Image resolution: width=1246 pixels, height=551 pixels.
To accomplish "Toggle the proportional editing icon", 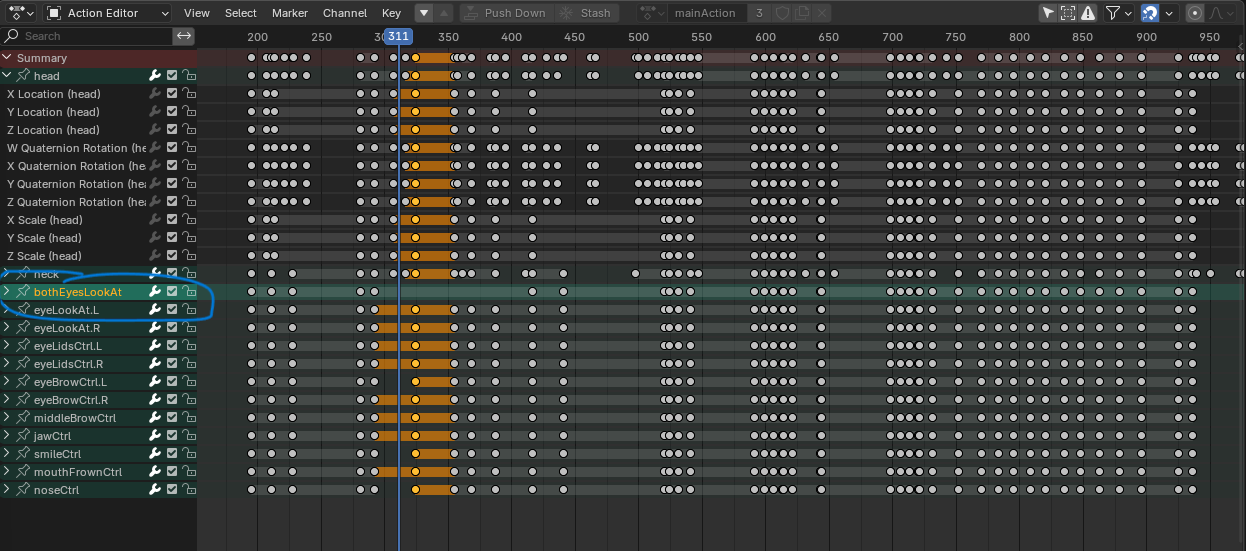I will point(1195,13).
